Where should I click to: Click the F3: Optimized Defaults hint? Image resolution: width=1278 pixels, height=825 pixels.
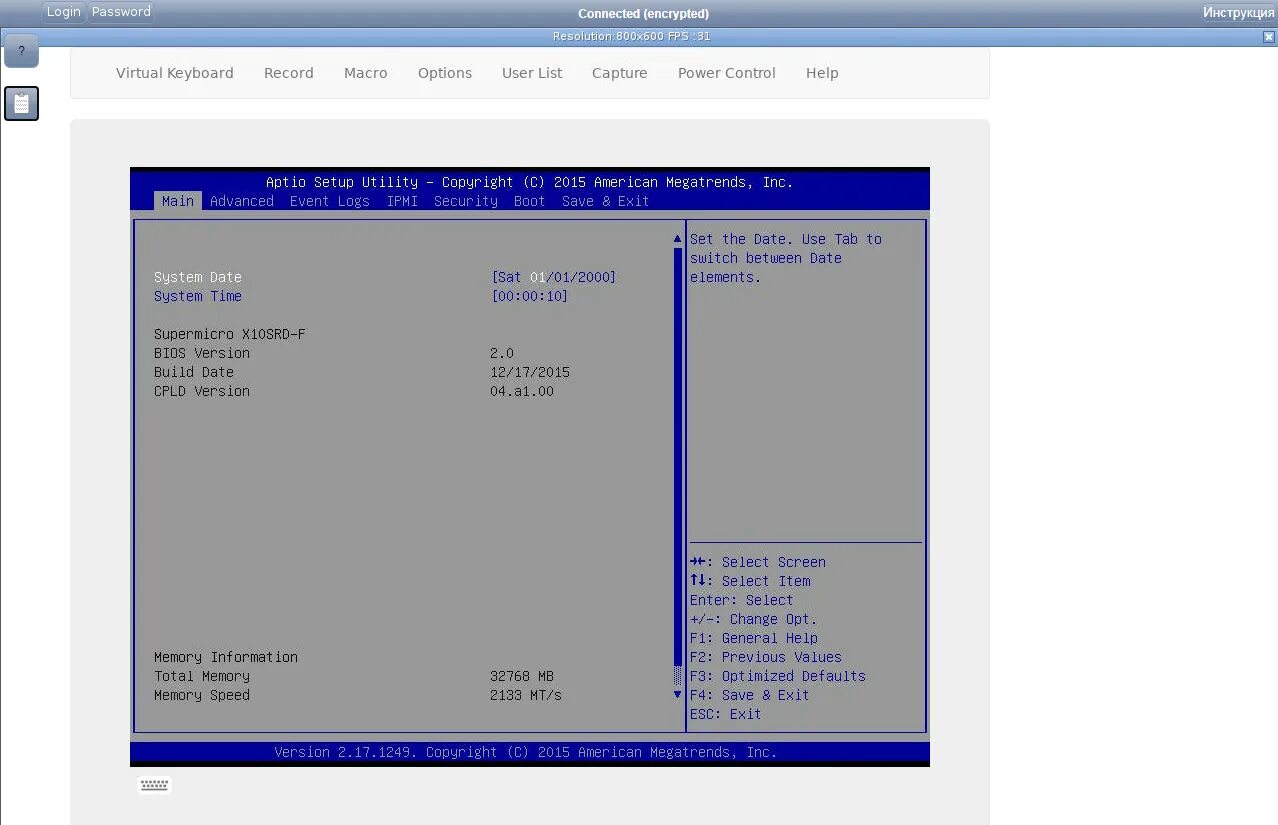[x=778, y=676]
